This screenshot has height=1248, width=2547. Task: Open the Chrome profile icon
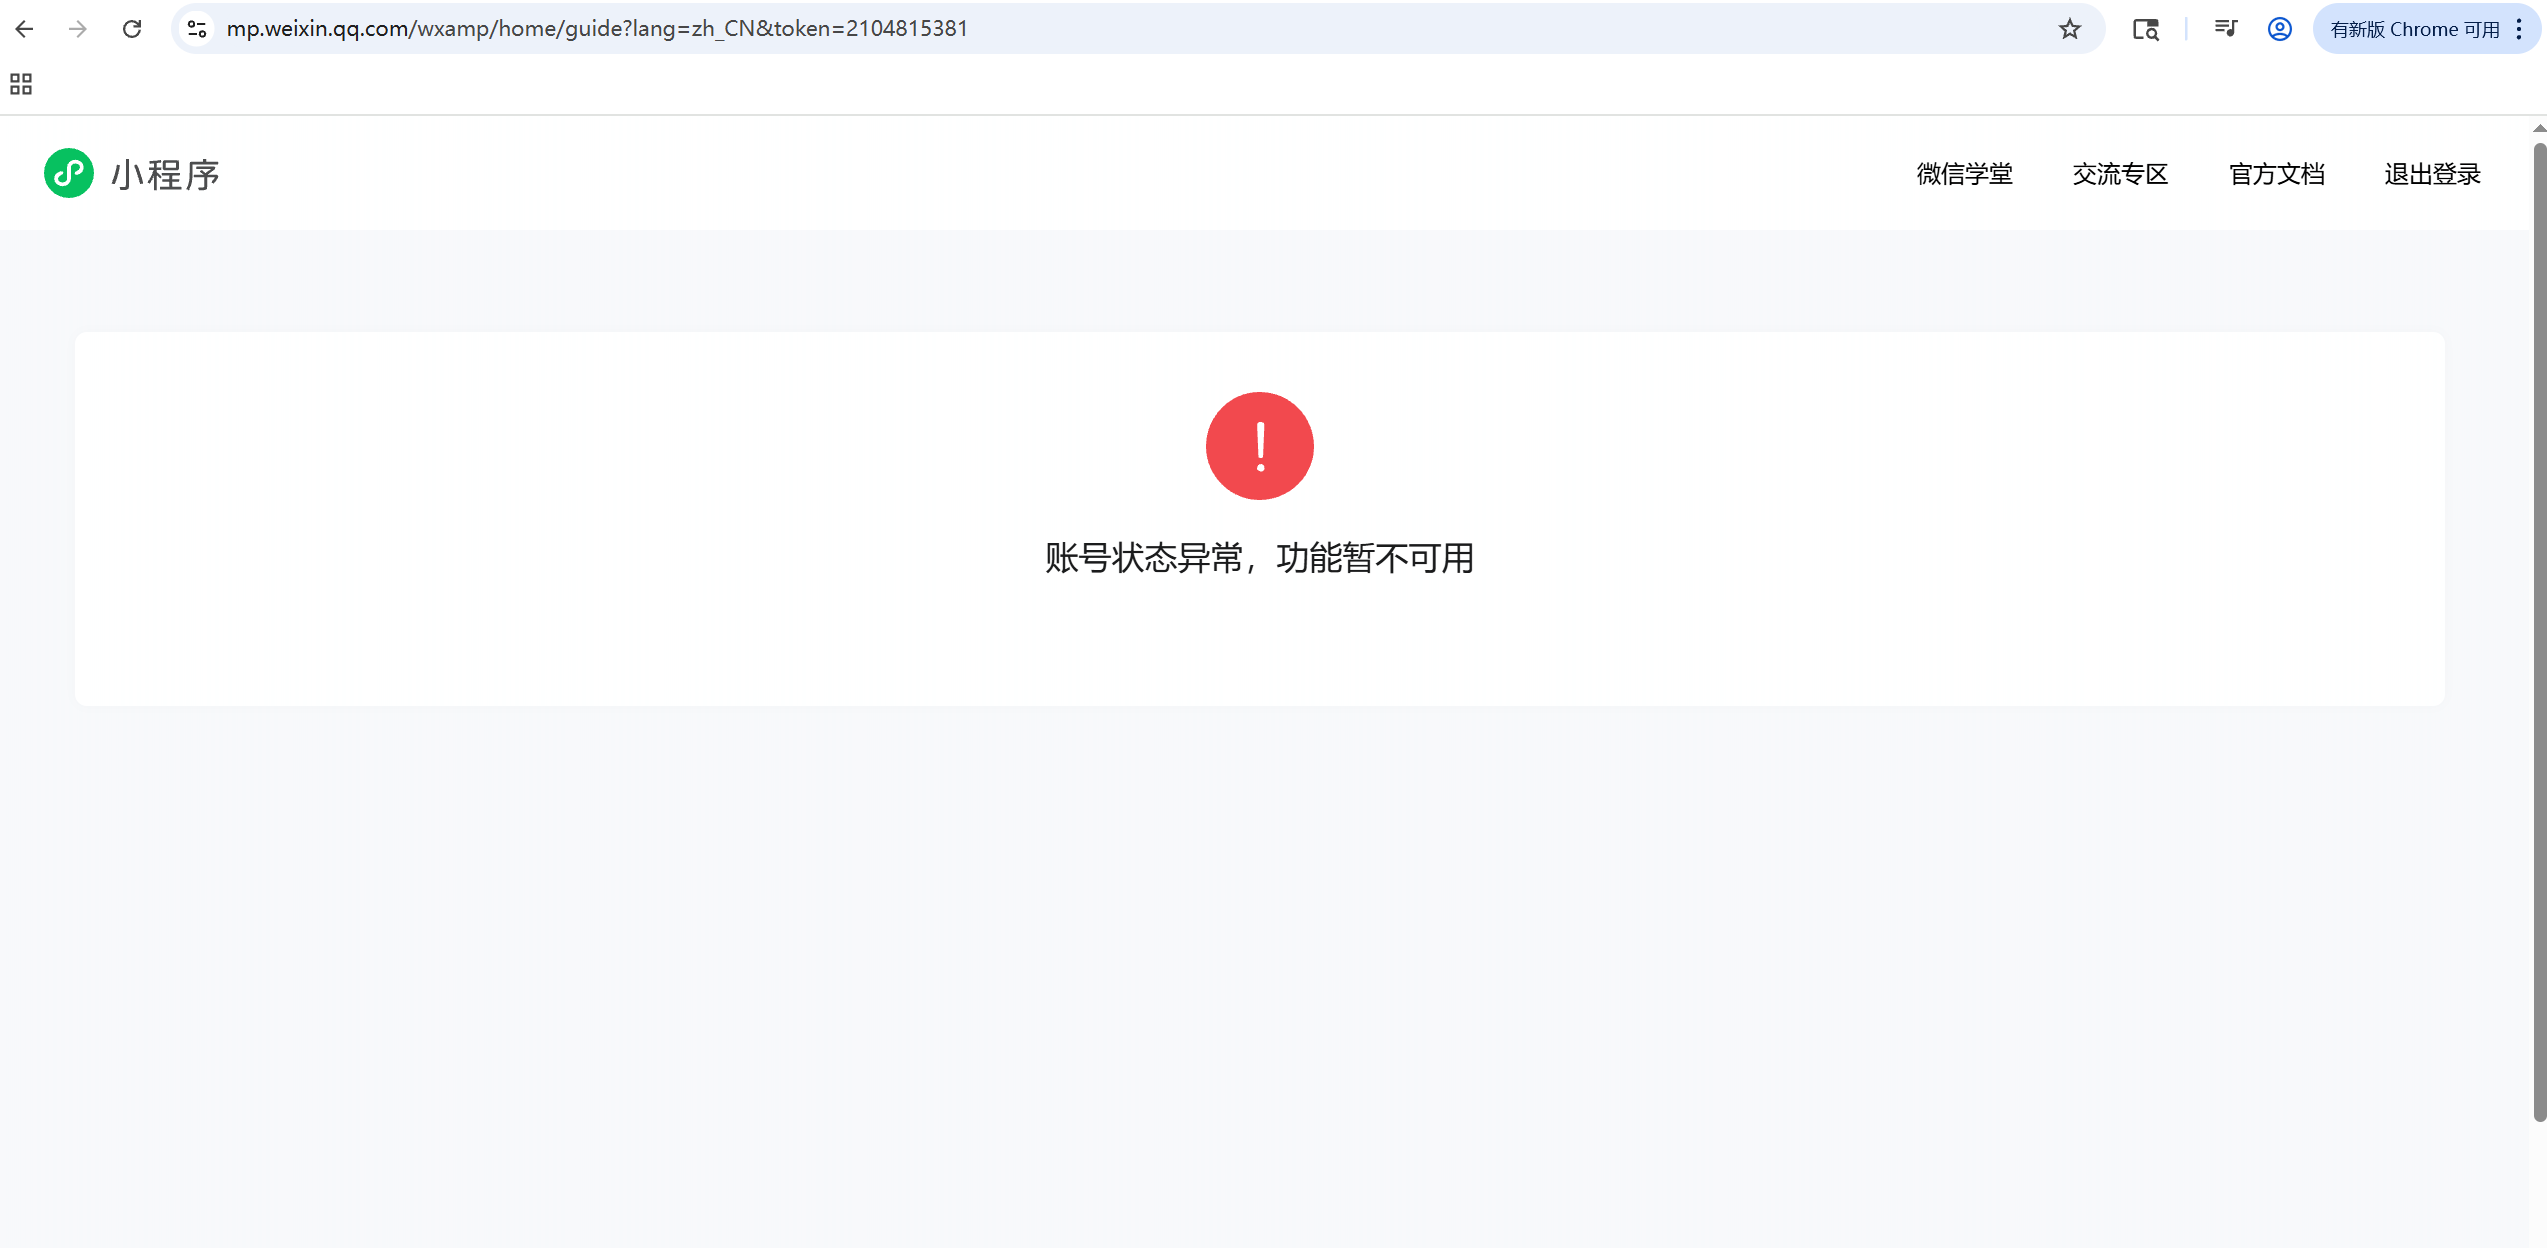click(x=2279, y=29)
